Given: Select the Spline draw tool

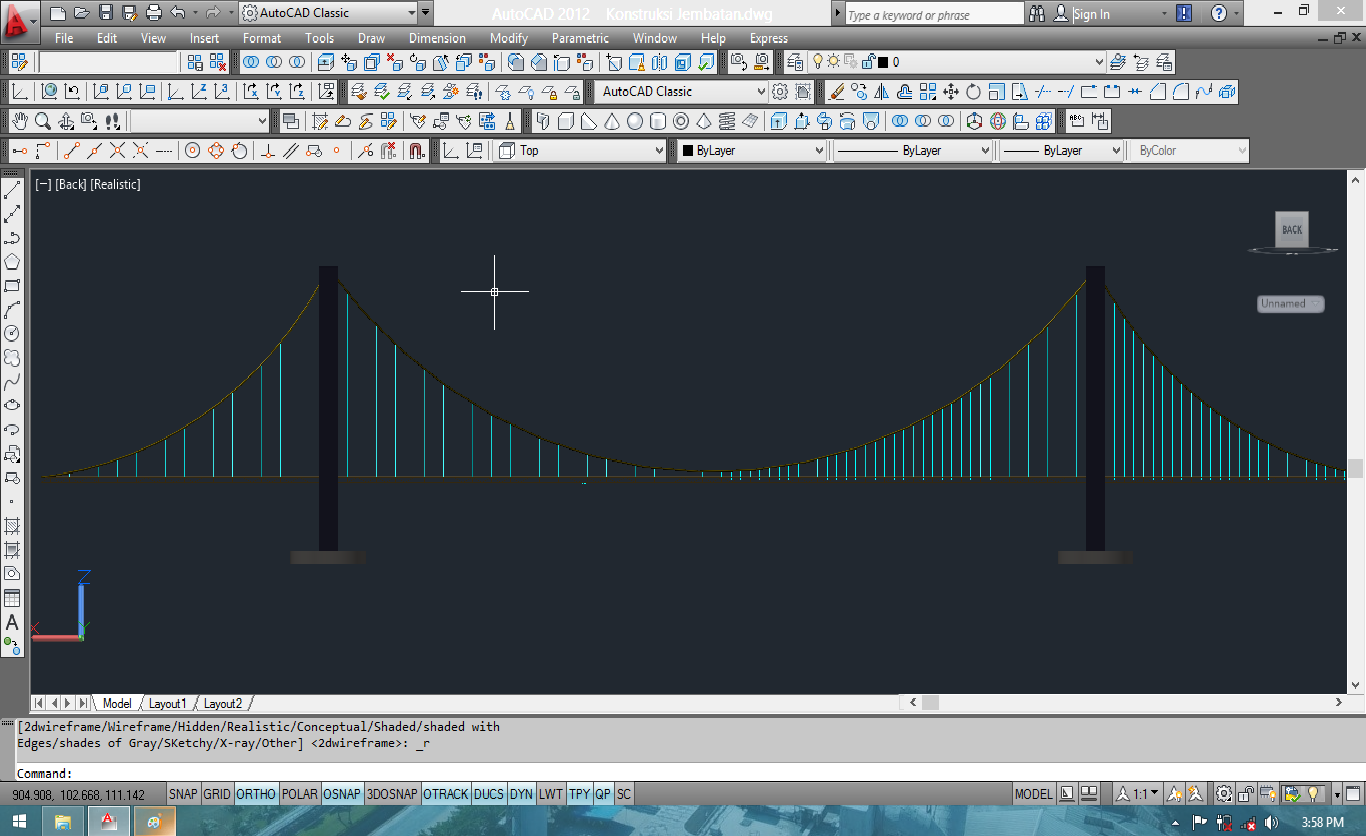Looking at the screenshot, I should 12,382.
